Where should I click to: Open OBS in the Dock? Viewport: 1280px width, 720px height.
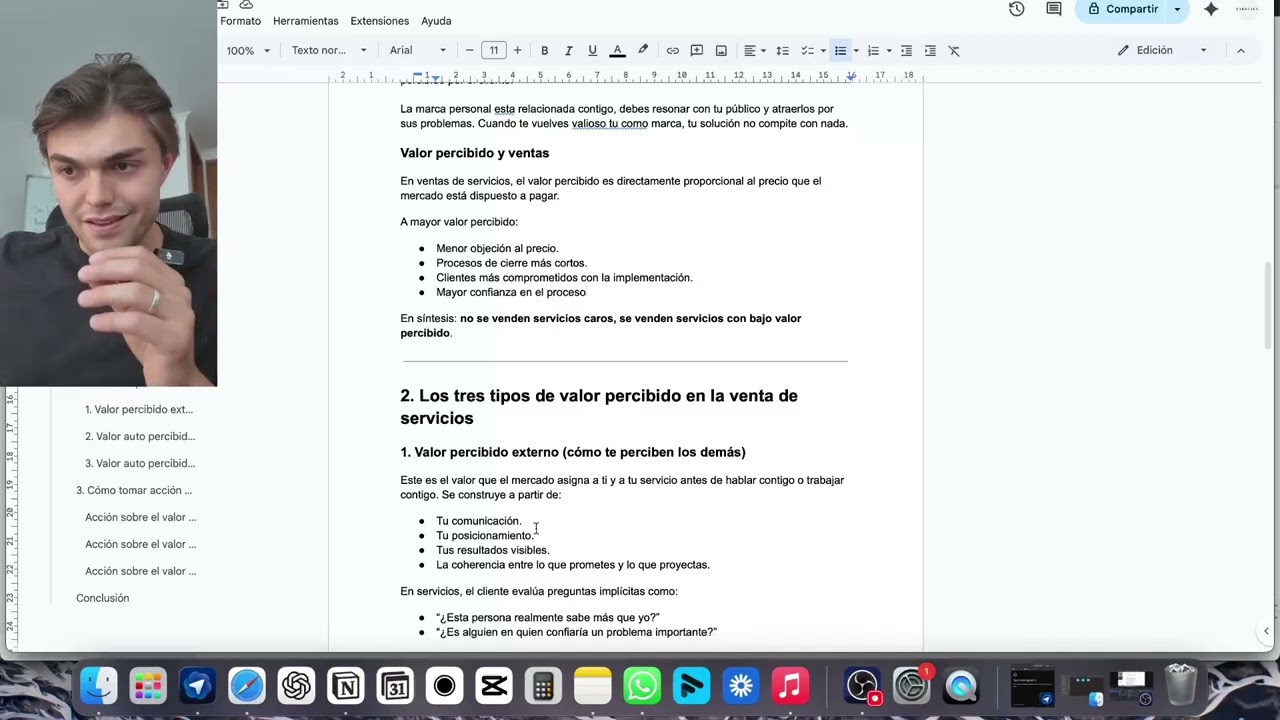click(x=862, y=686)
